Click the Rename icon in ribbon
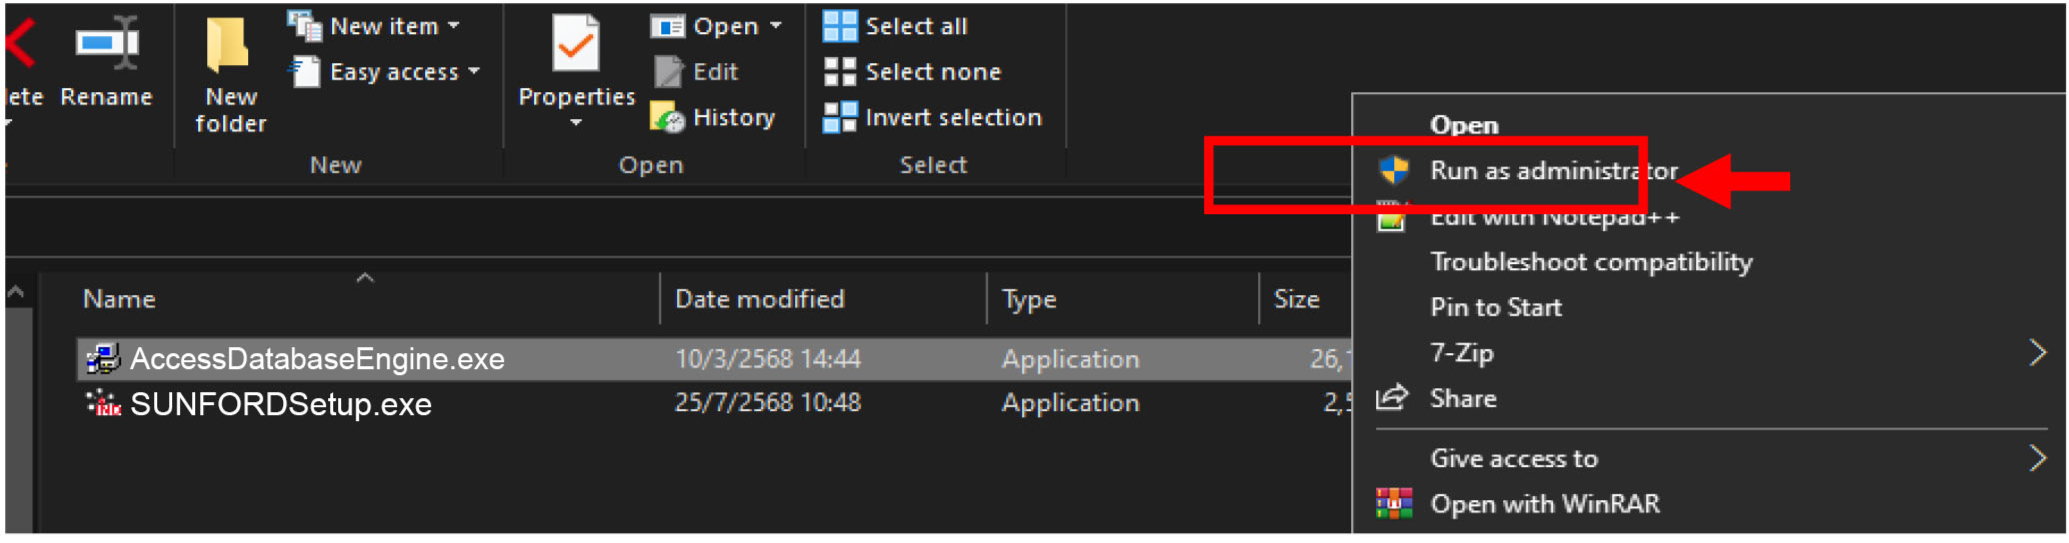The height and width of the screenshot is (543, 2069). point(107,45)
